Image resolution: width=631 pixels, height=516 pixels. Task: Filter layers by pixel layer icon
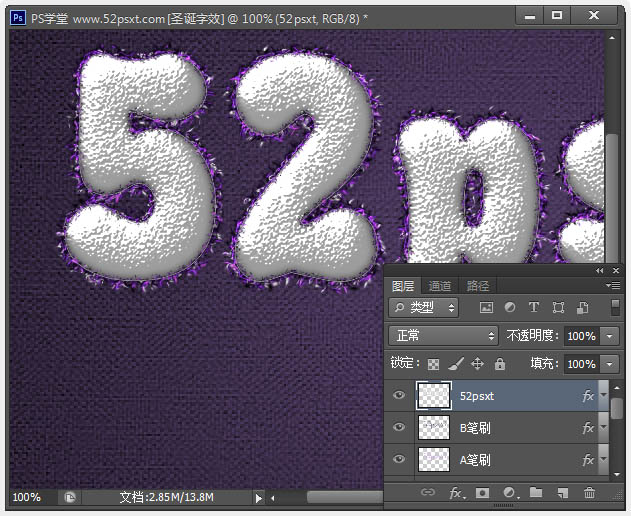click(x=487, y=307)
